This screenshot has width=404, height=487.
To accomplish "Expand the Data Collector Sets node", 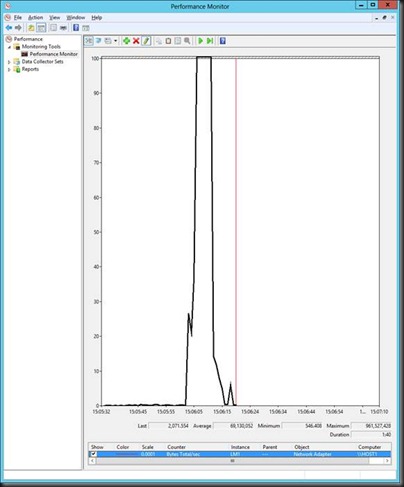I will coord(9,62).
